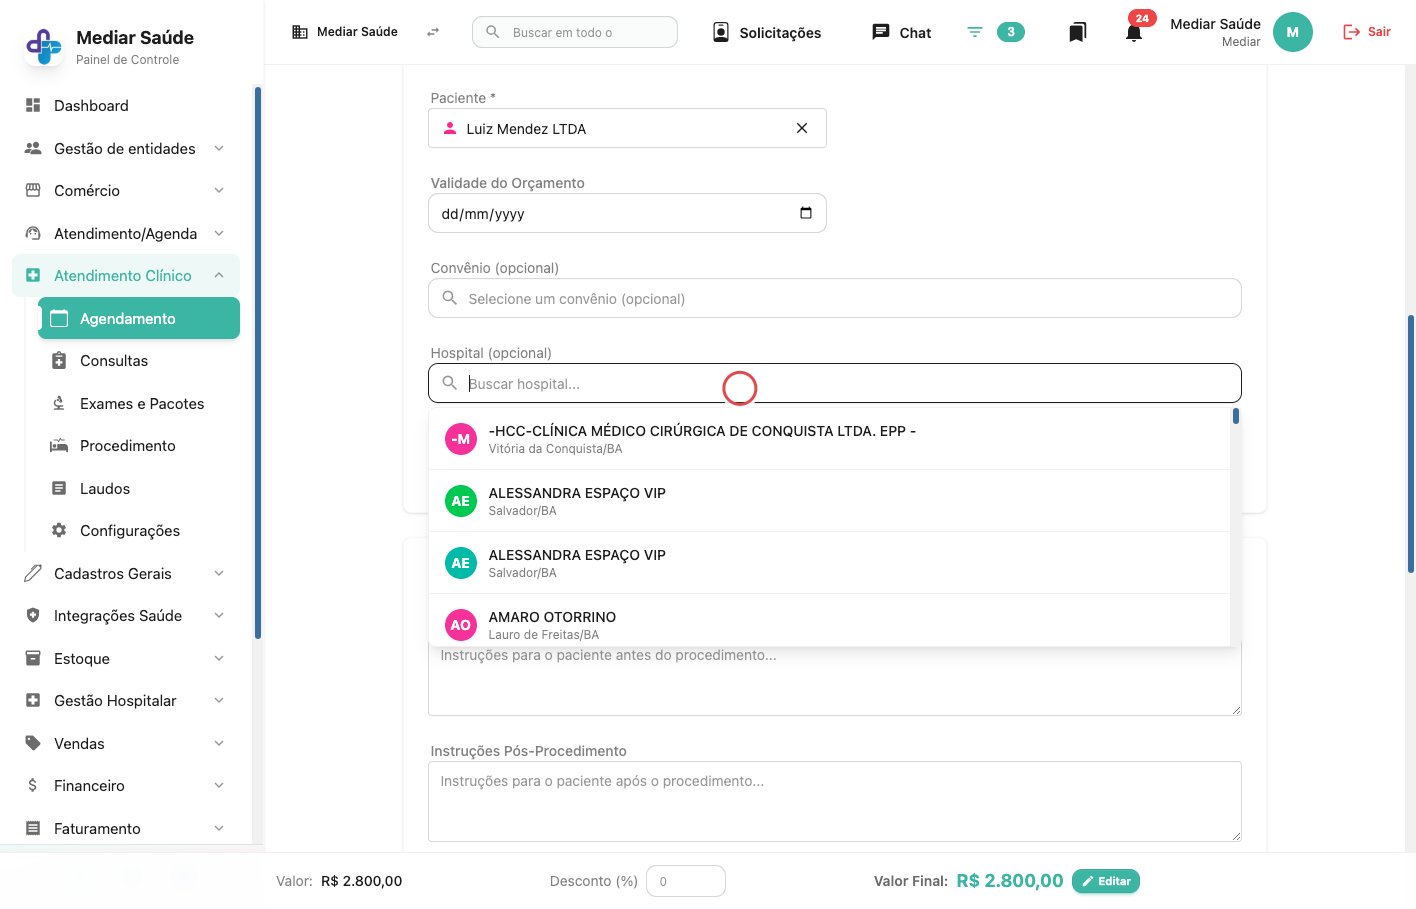
Task: Collapse the Atendimento Clínico section
Action: click(x=126, y=276)
